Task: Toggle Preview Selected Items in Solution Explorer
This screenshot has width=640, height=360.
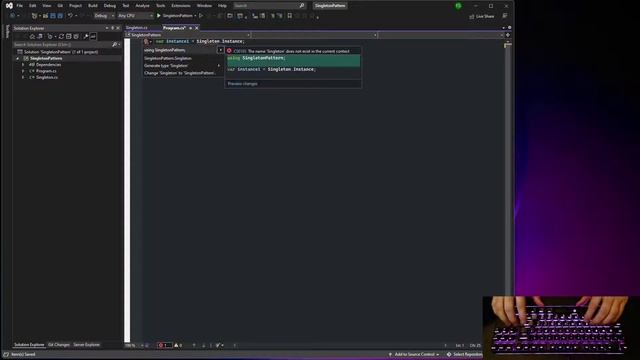Action: (93, 36)
